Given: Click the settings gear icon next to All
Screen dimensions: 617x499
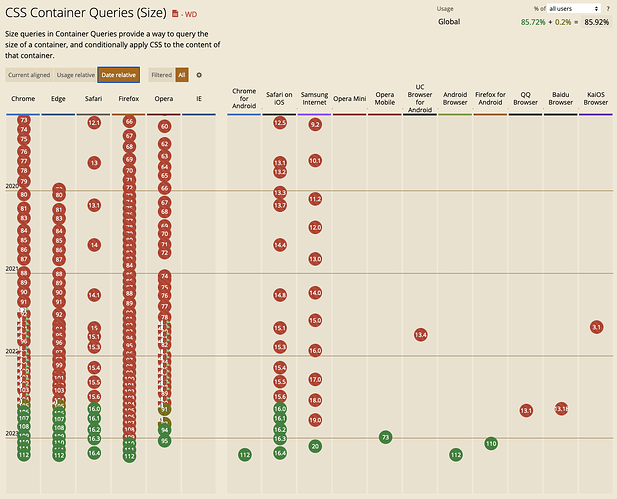Looking at the screenshot, I should [199, 75].
